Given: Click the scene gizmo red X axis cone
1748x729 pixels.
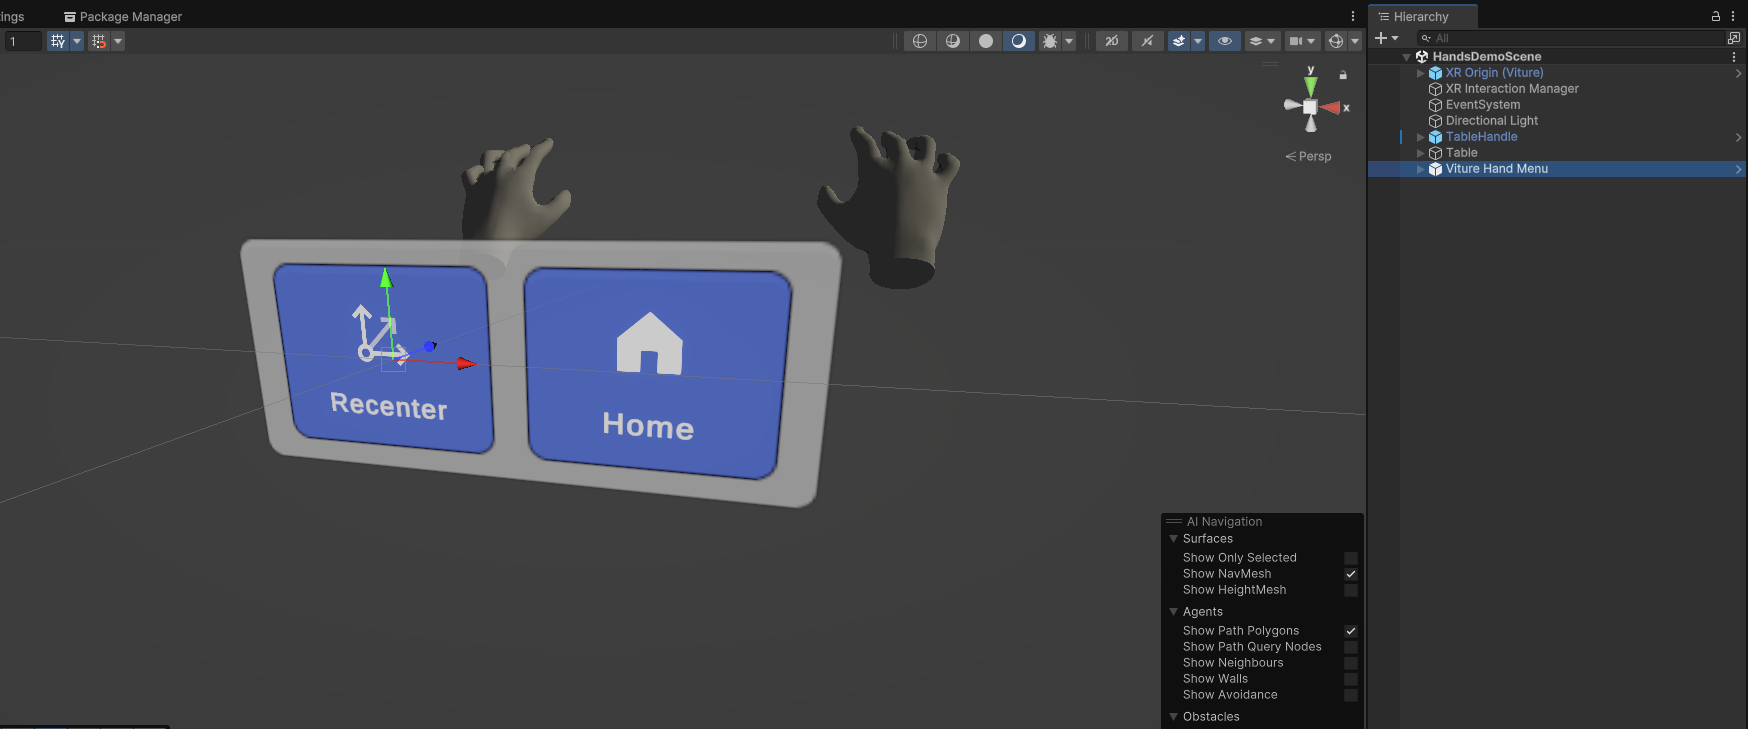Looking at the screenshot, I should (x=1331, y=107).
